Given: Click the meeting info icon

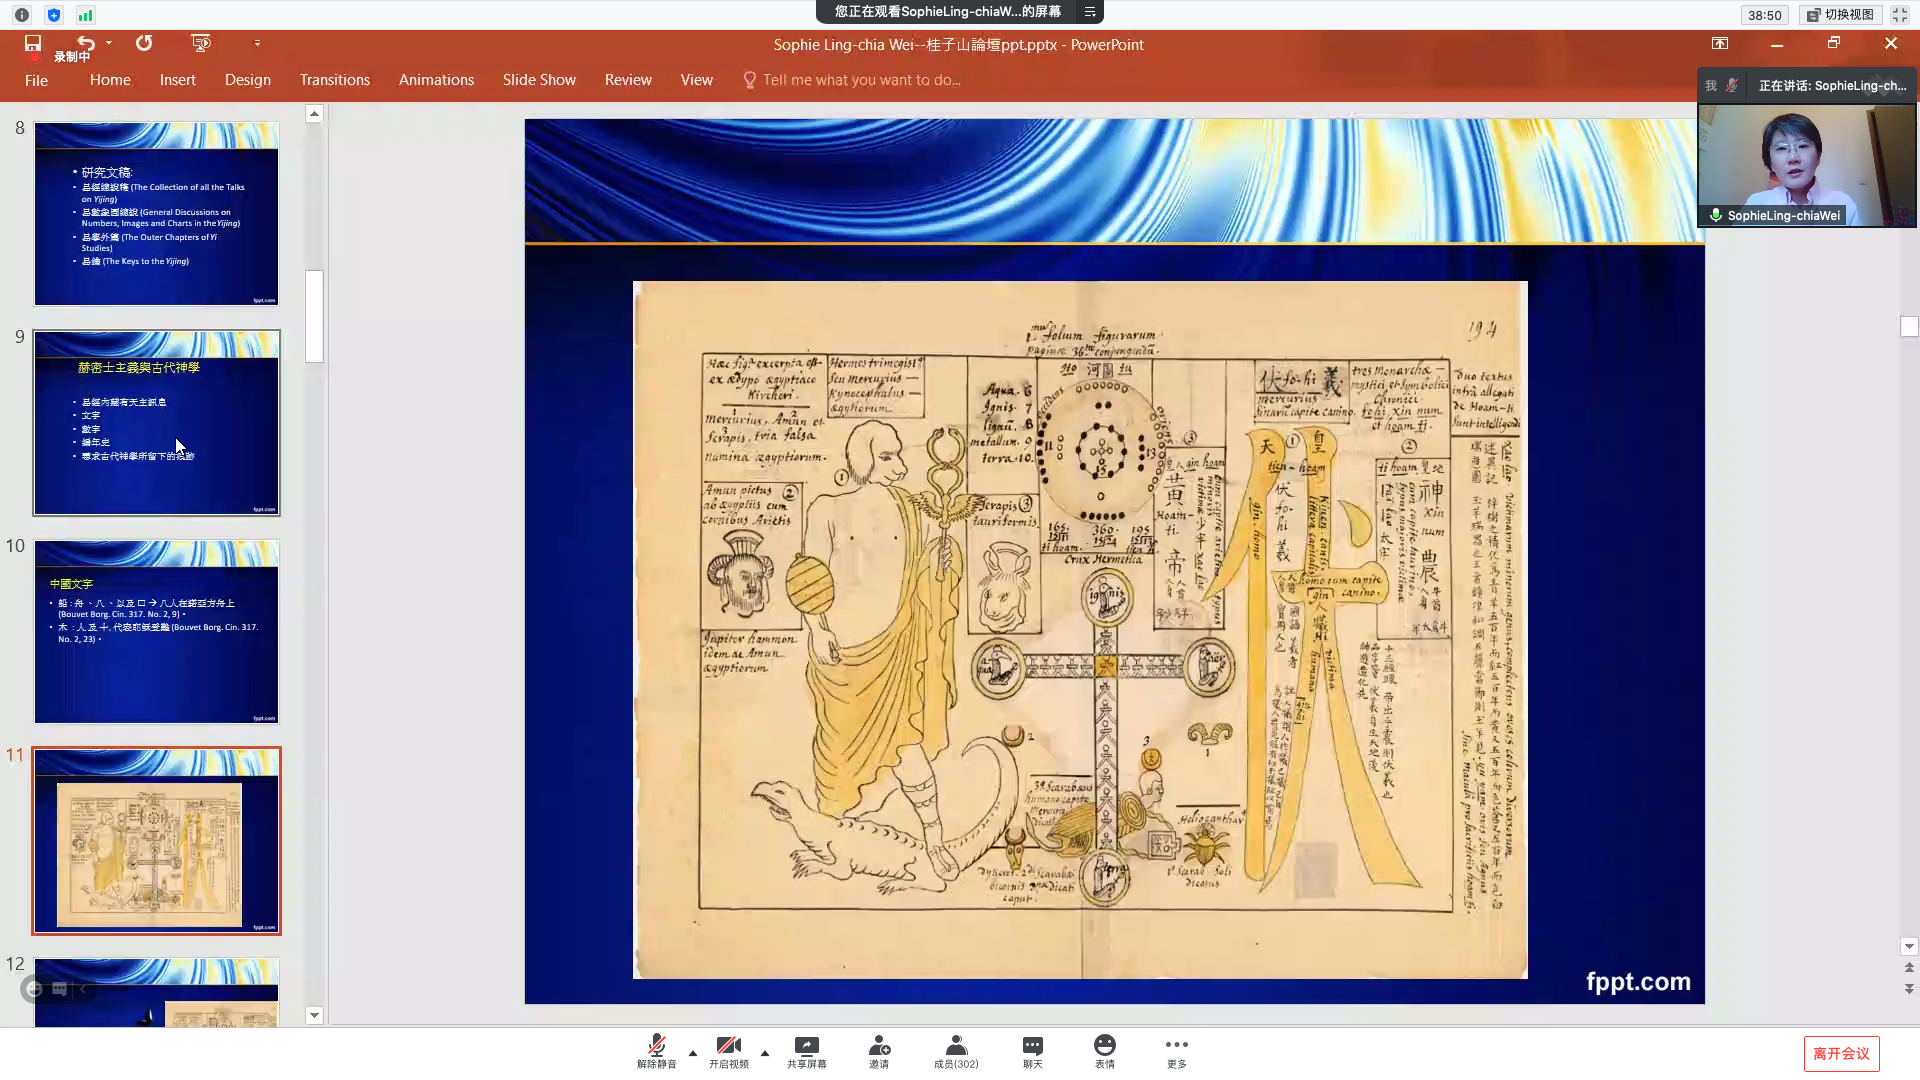Looking at the screenshot, I should [22, 15].
